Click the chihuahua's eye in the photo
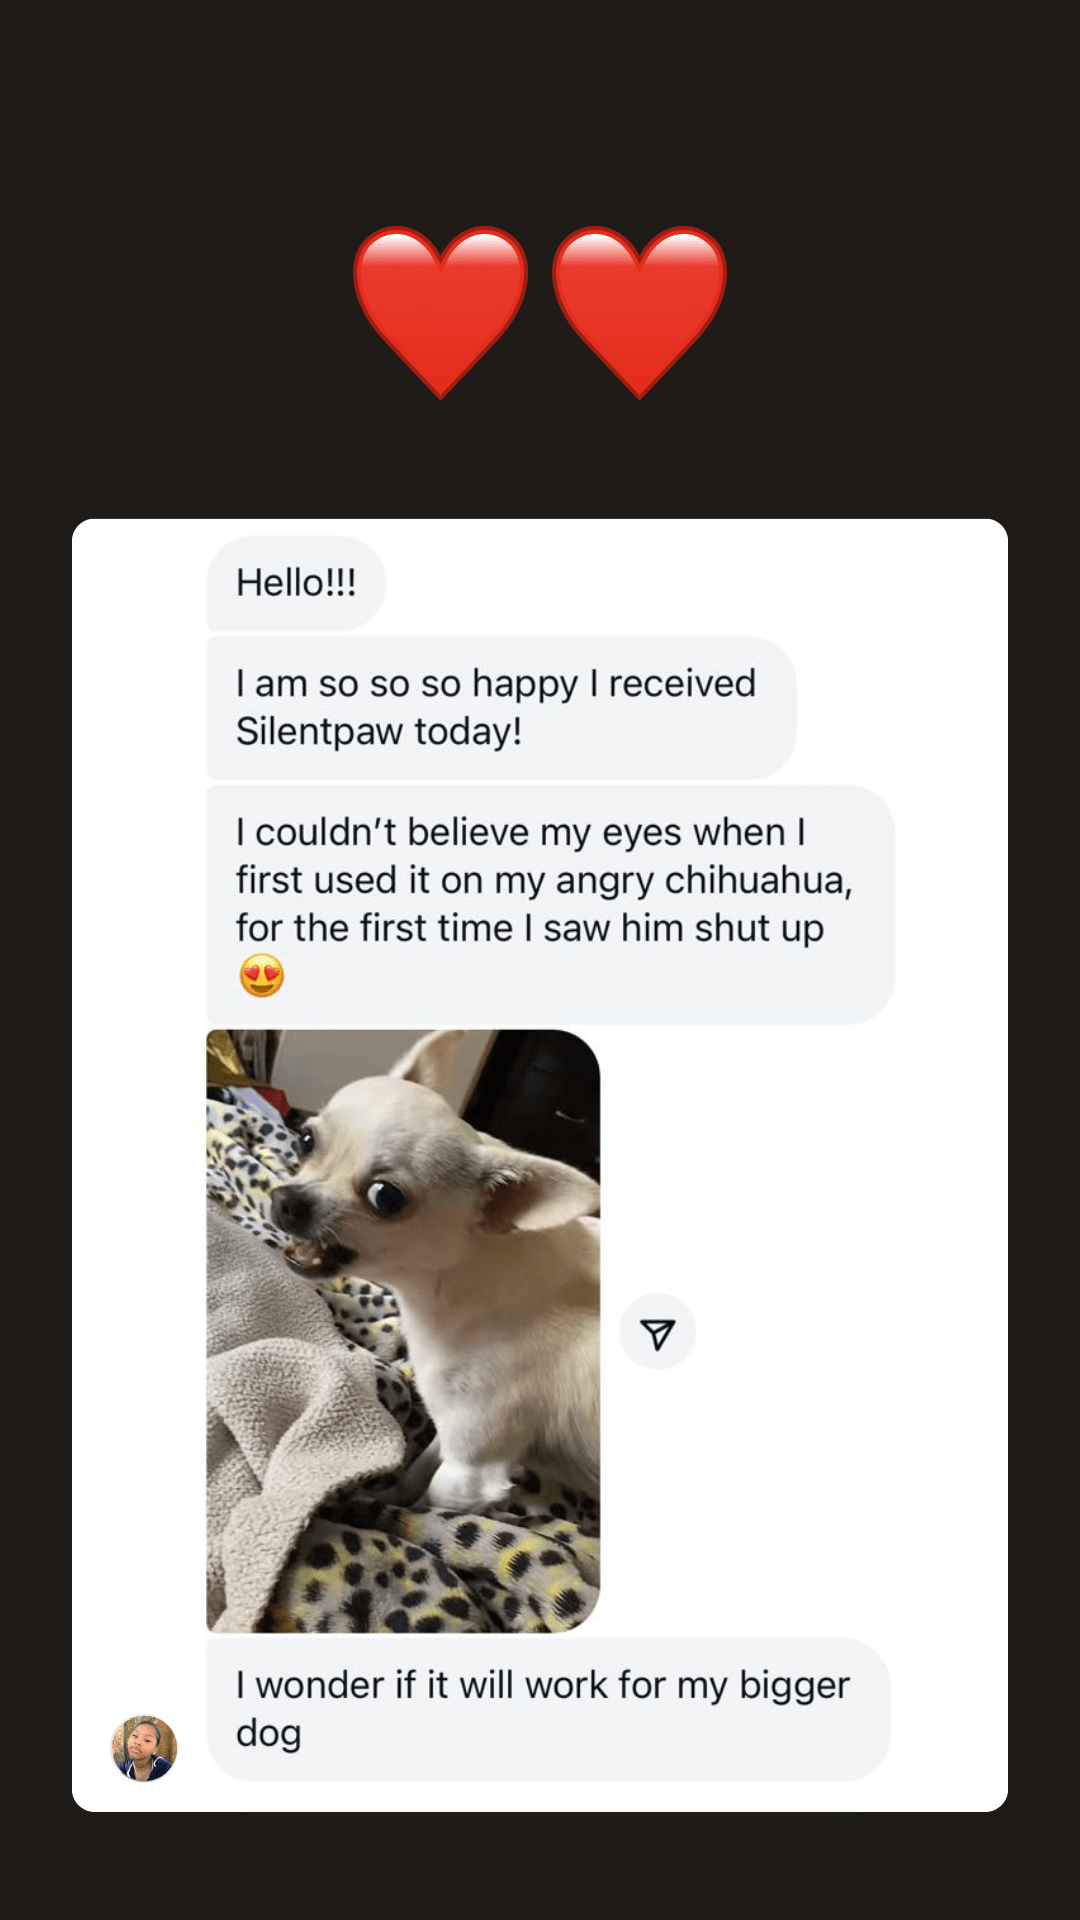The width and height of the screenshot is (1080, 1920). click(385, 1195)
